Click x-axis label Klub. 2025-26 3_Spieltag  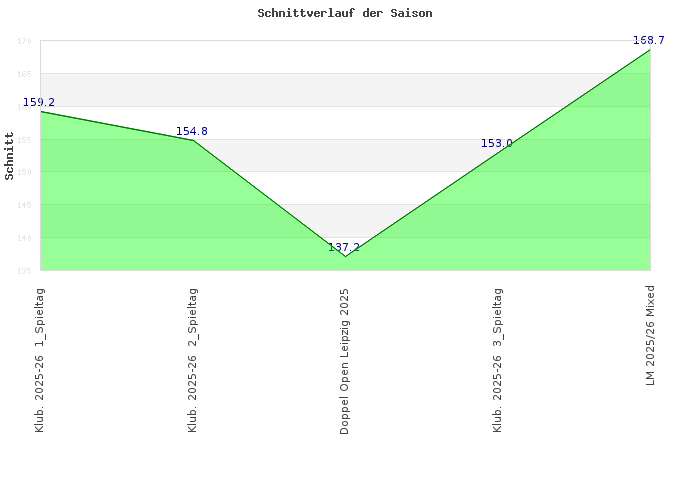[498, 360]
